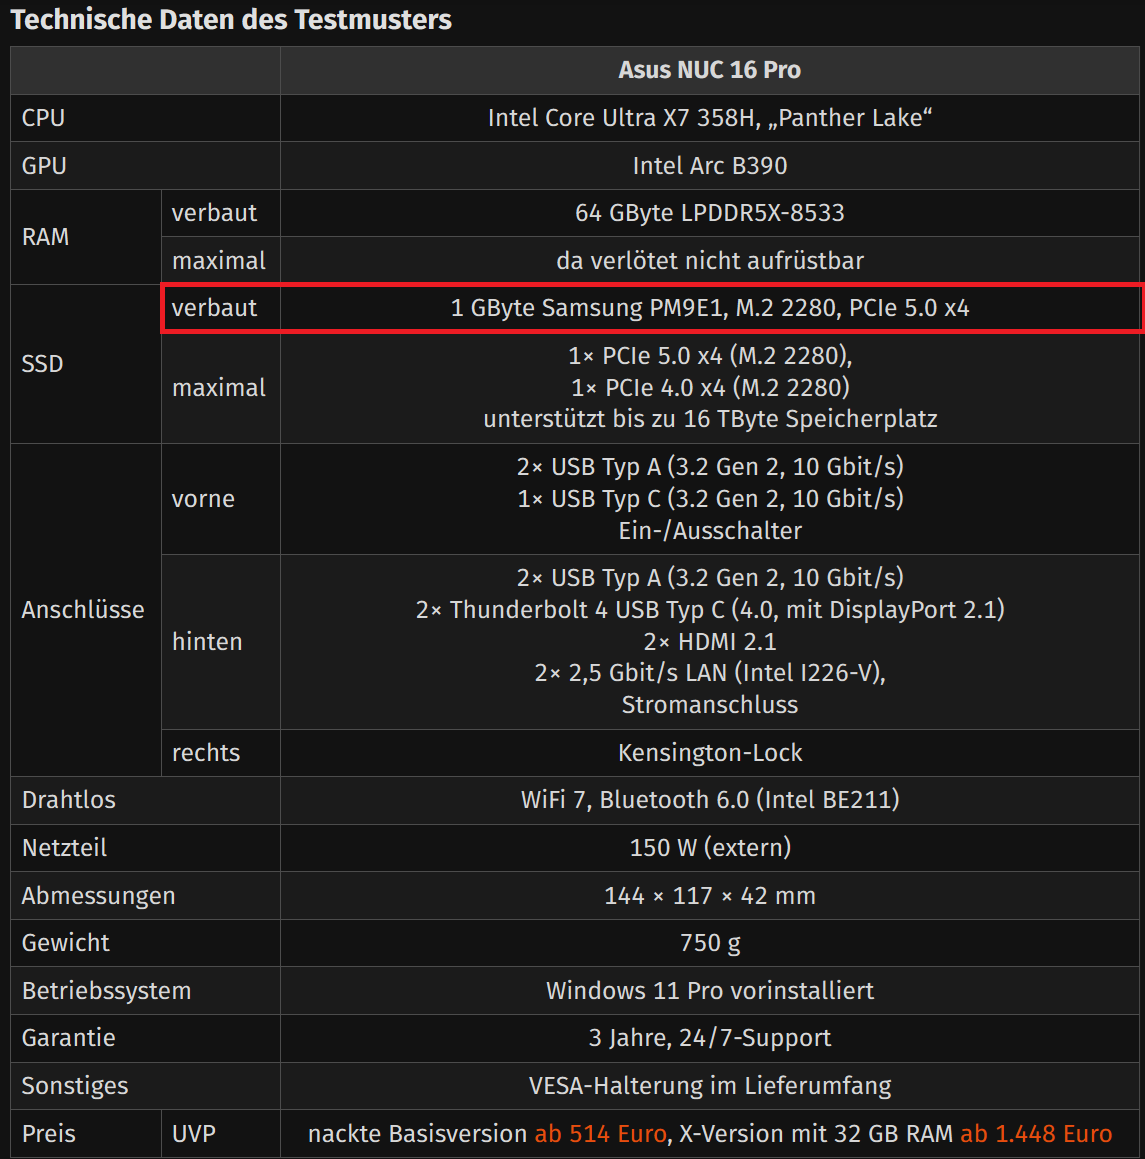1145x1159 pixels.
Task: Select '2× 2,5 Gbit/s LAN (Intel I226-V),'
Action: click(x=710, y=673)
